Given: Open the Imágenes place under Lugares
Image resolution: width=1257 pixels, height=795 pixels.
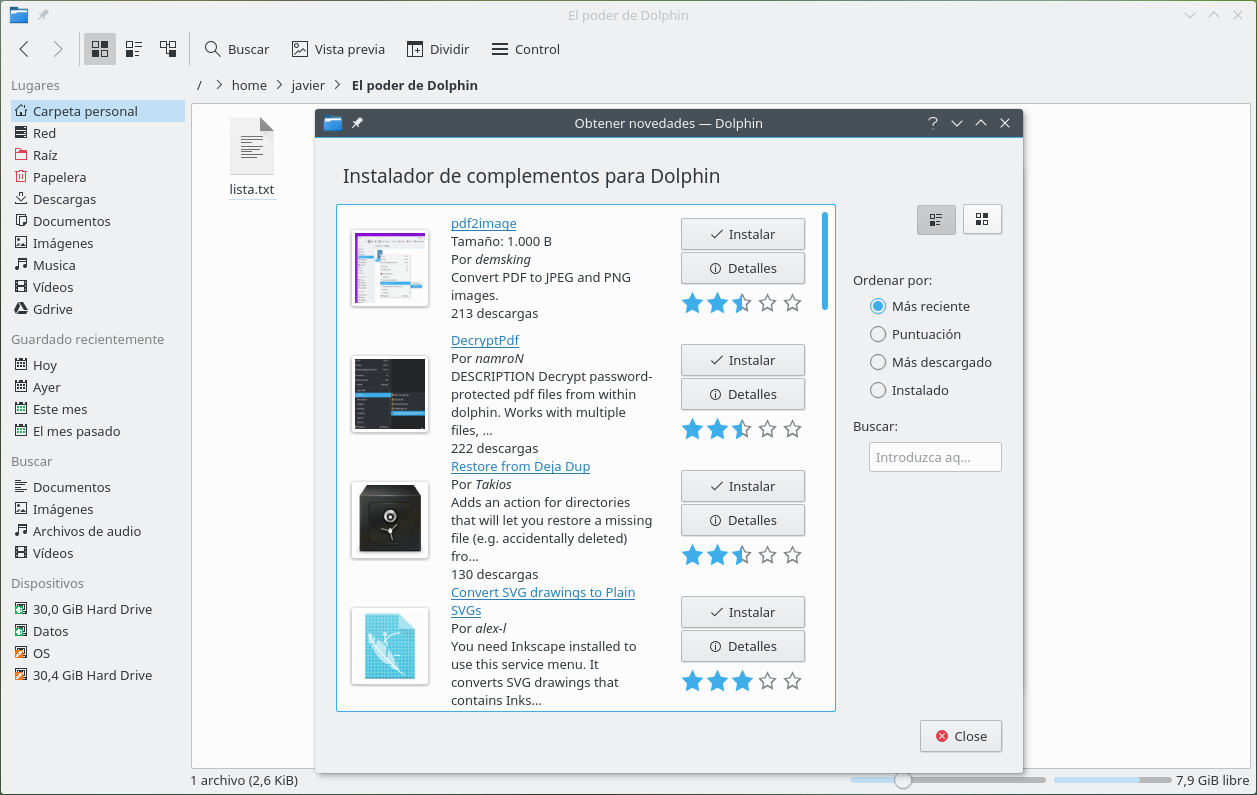Looking at the screenshot, I should tap(98, 243).
